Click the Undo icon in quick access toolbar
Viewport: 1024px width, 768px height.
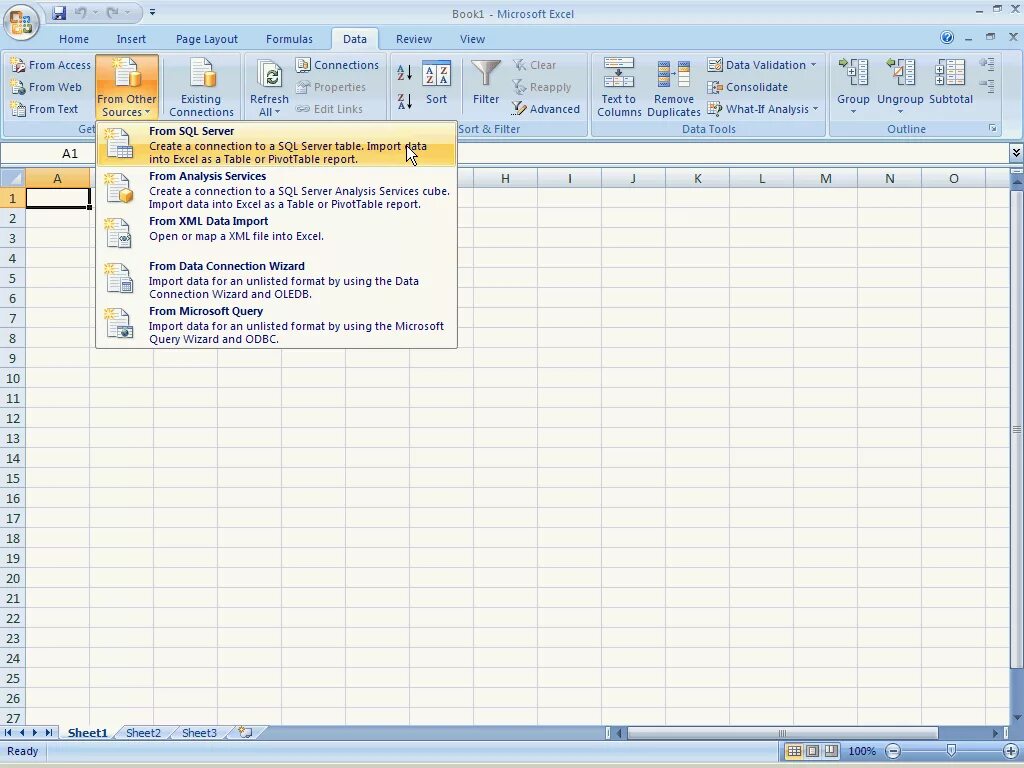click(80, 12)
